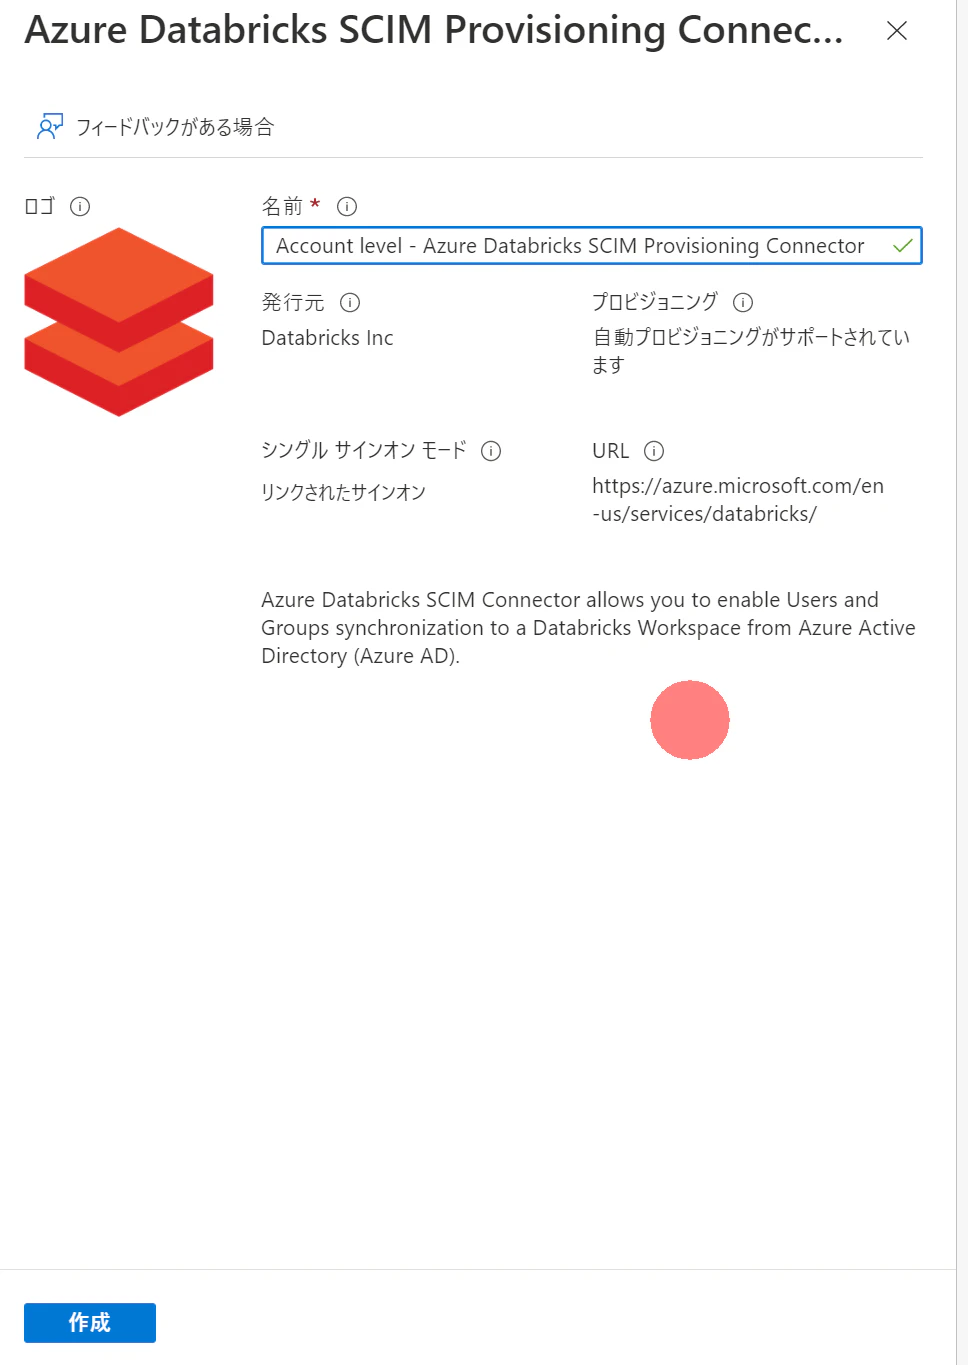
Task: Click inside the application name text field
Action: [x=591, y=246]
